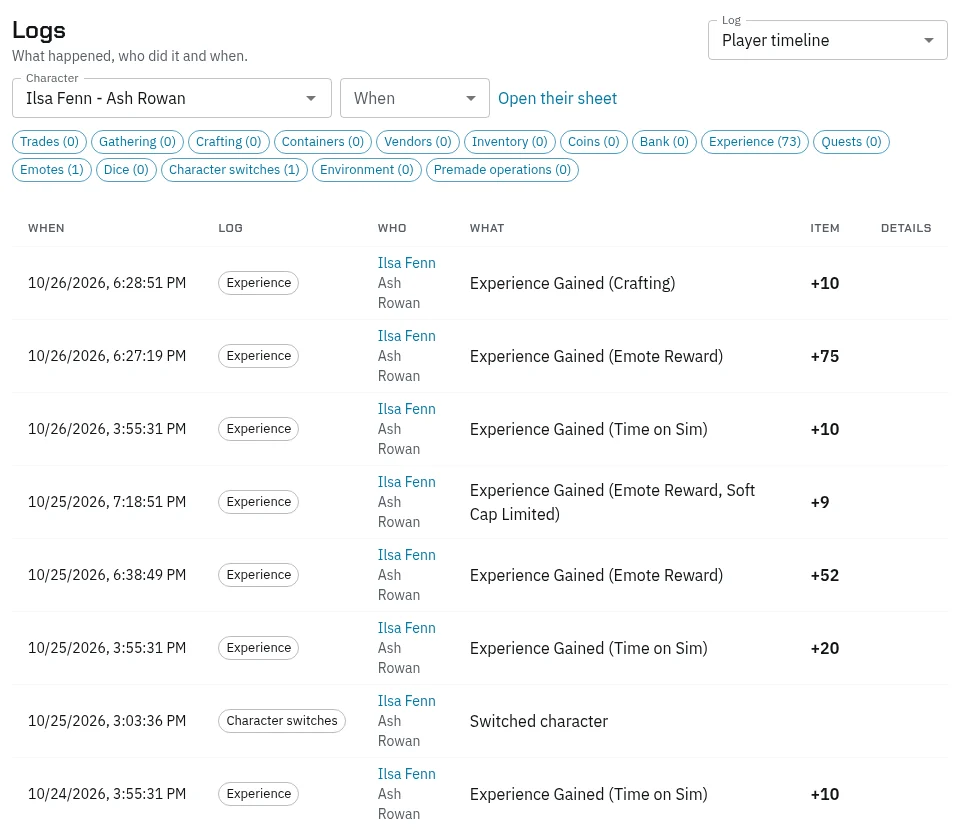Filter logs by Bank (0) chip
This screenshot has width=960, height=830.
click(x=664, y=142)
